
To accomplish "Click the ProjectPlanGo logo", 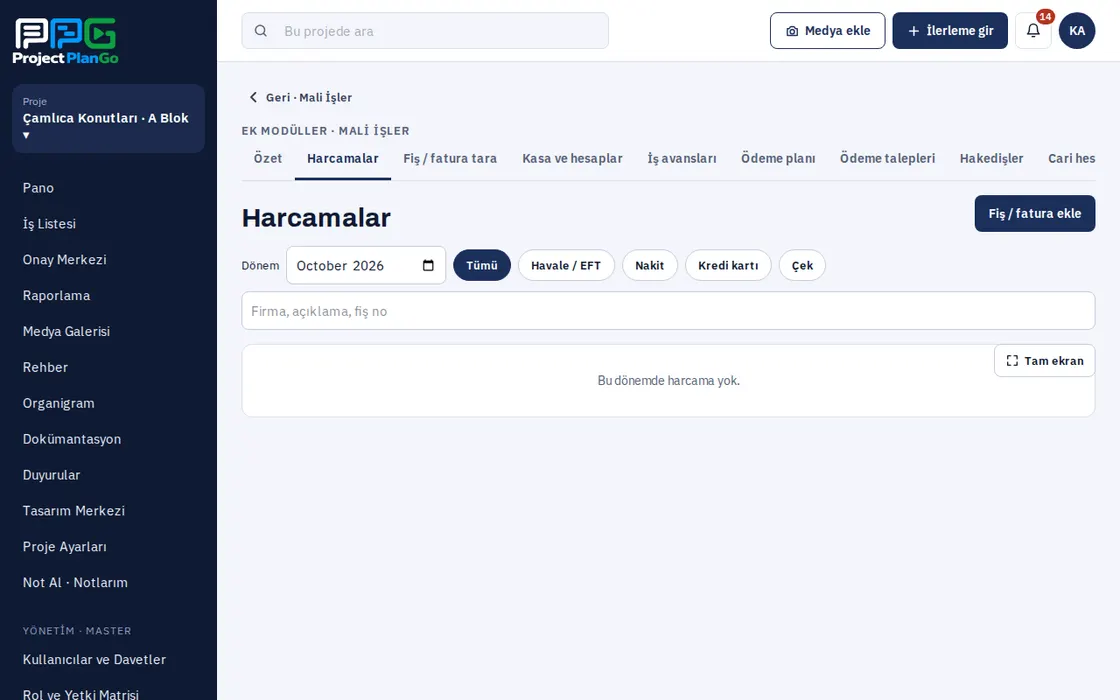I will [x=66, y=41].
